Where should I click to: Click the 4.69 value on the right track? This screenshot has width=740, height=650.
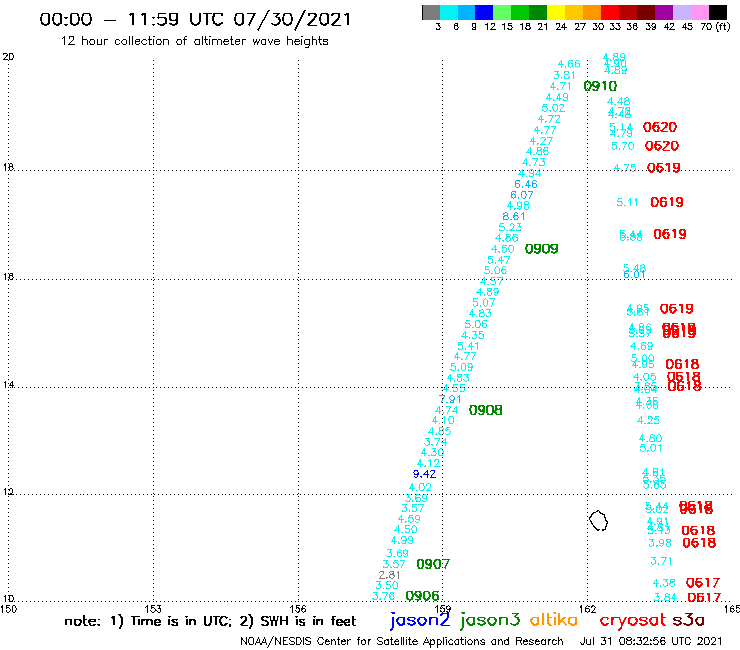(642, 346)
